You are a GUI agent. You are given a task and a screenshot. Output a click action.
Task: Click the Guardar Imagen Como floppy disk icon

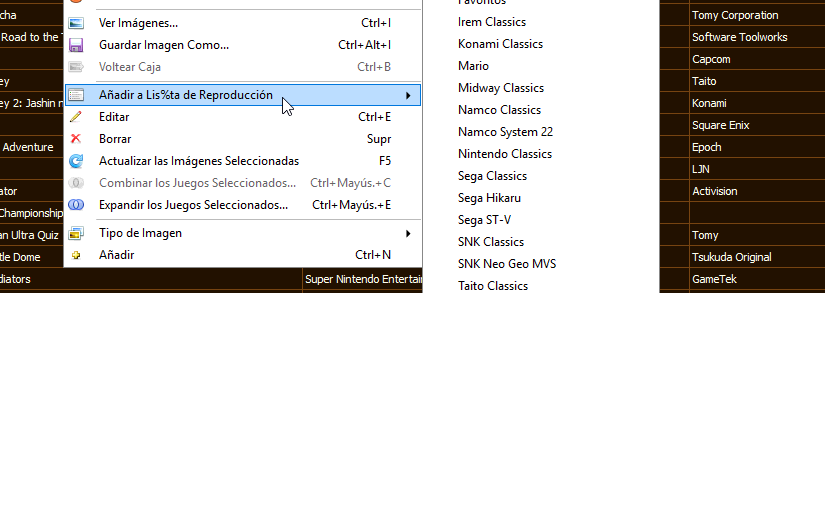[x=76, y=45]
